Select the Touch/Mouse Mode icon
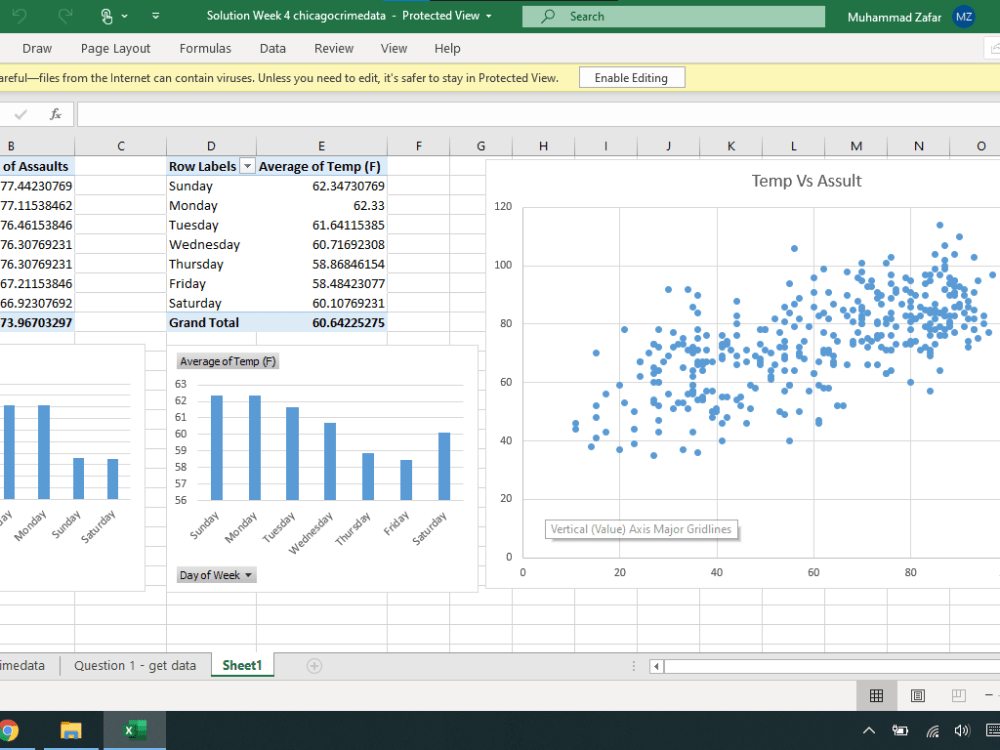The height and width of the screenshot is (750, 1000). [107, 15]
